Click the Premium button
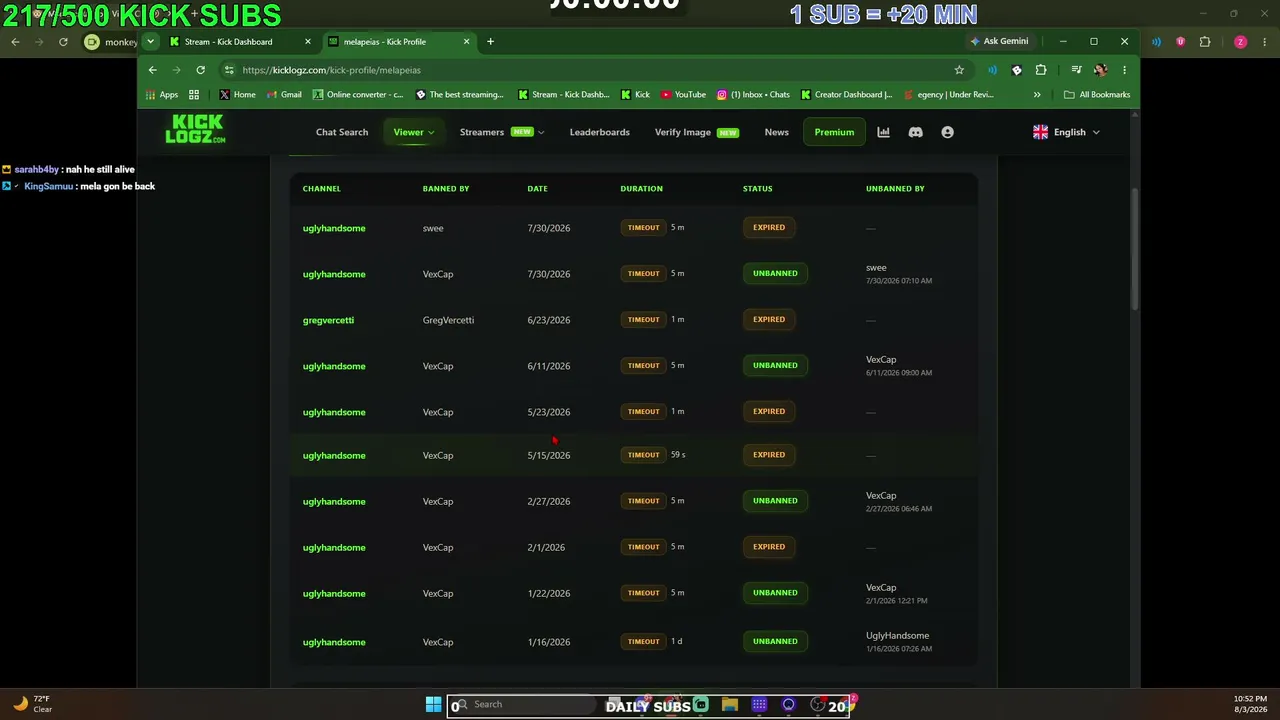The width and height of the screenshot is (1280, 720). (x=834, y=132)
